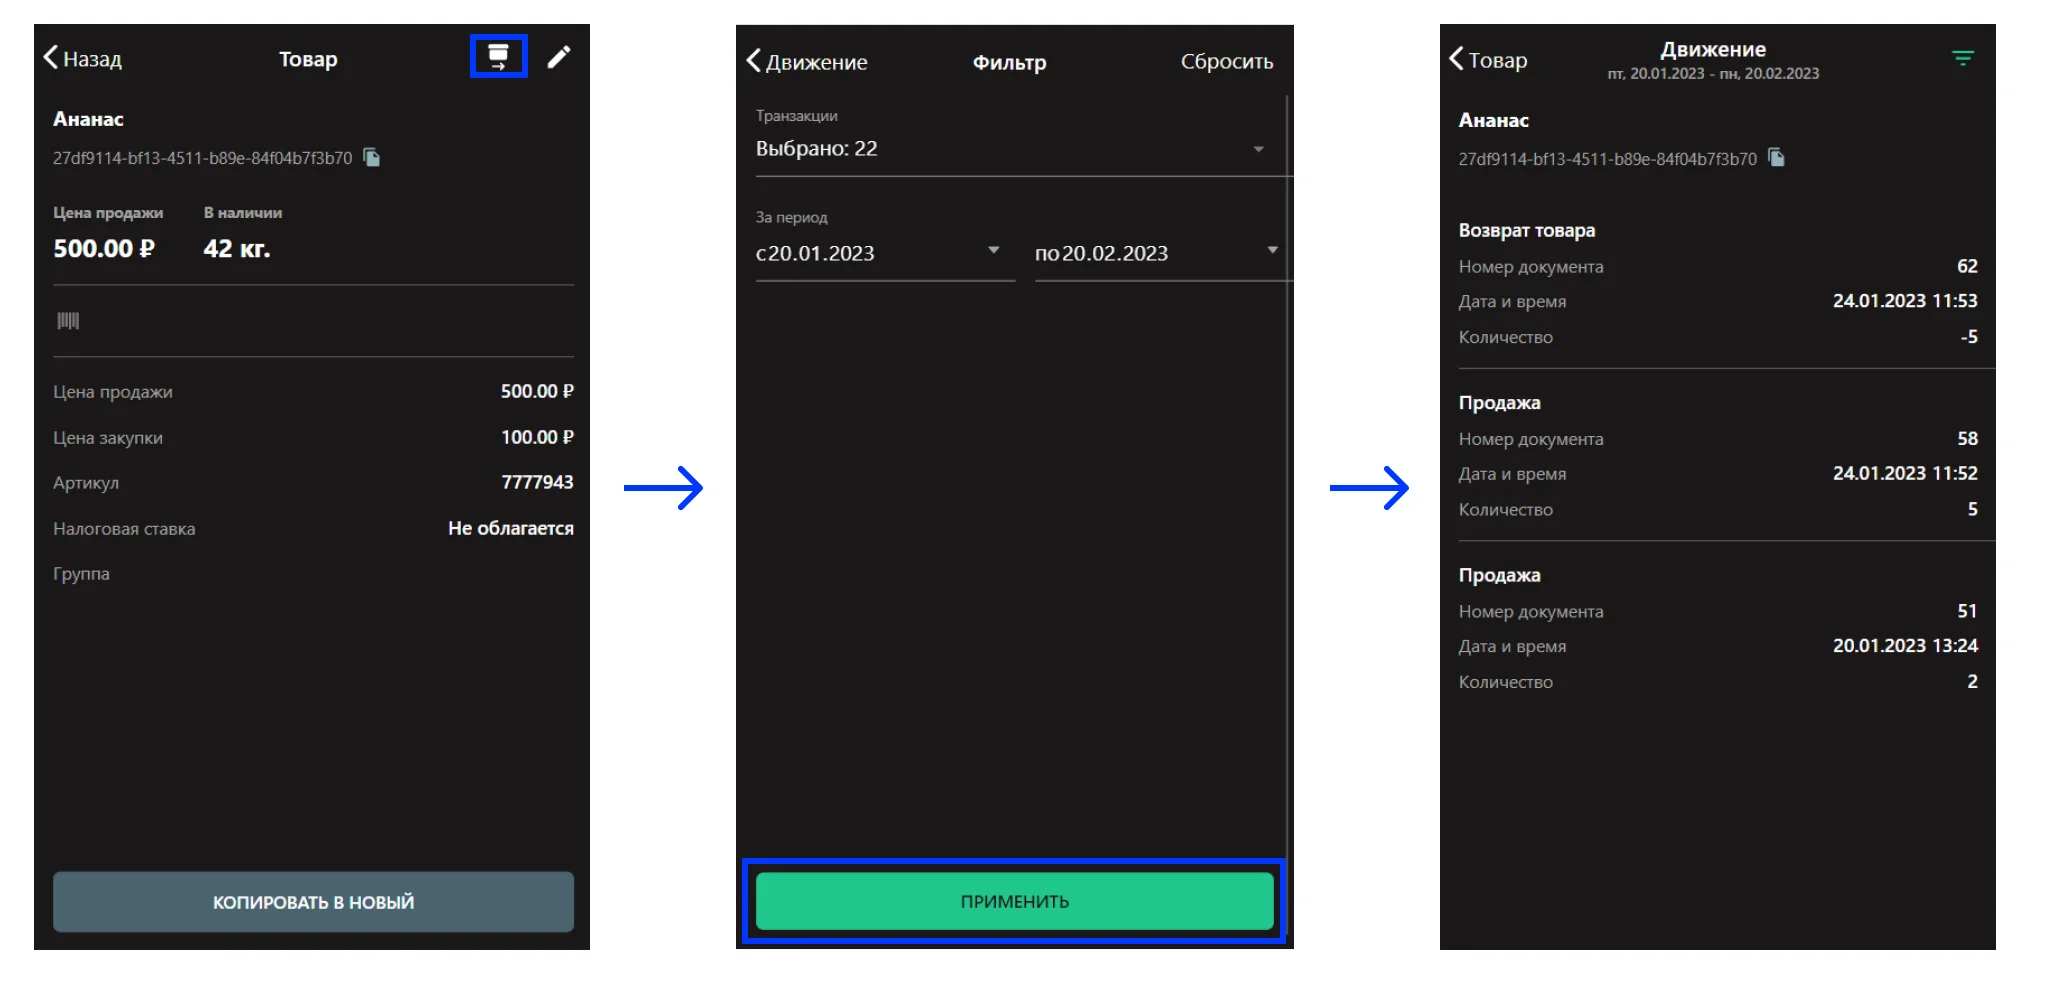Select the Возврат товара record

click(x=1718, y=283)
